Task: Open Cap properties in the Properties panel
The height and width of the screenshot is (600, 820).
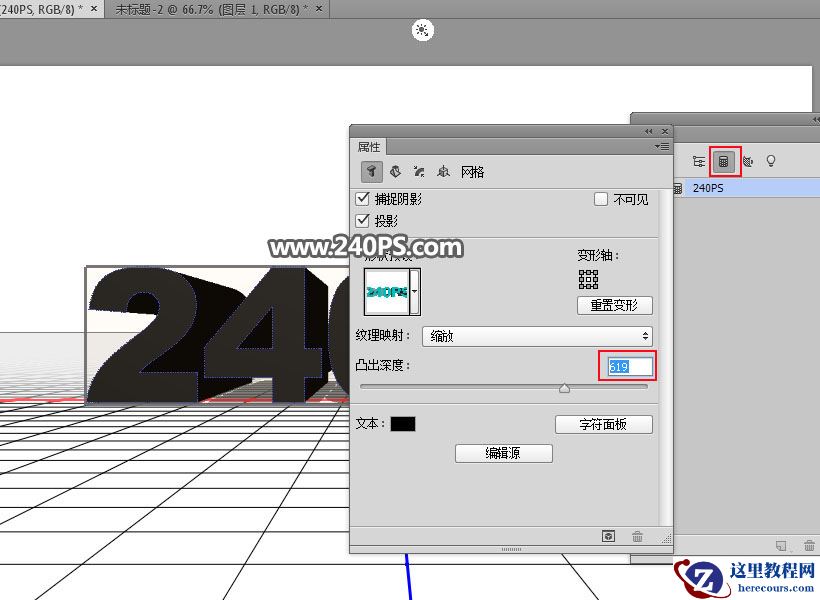Action: point(420,171)
